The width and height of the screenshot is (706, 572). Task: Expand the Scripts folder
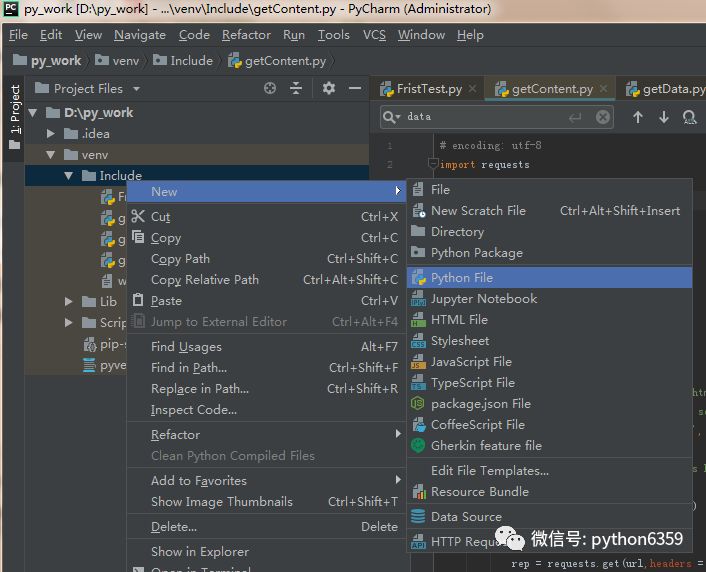(68, 322)
